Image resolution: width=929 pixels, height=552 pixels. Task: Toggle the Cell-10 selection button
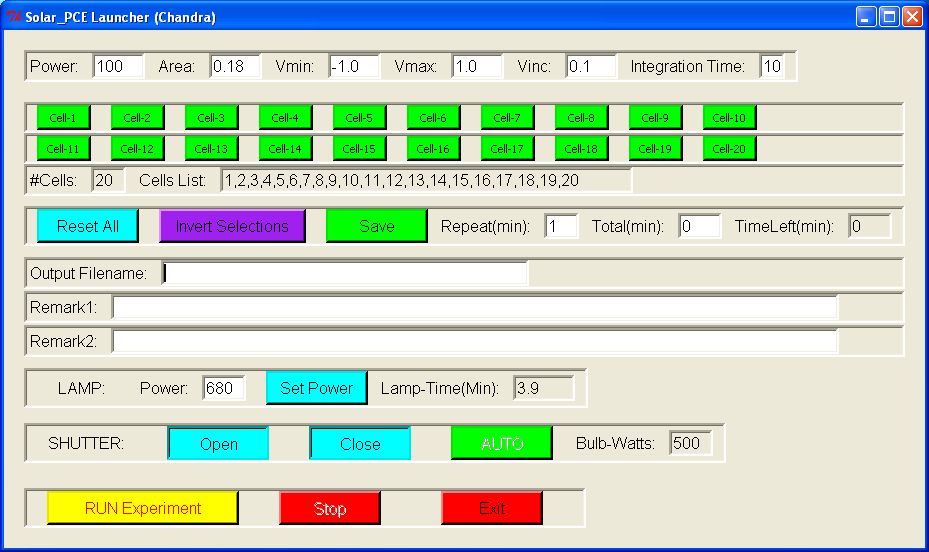729,118
